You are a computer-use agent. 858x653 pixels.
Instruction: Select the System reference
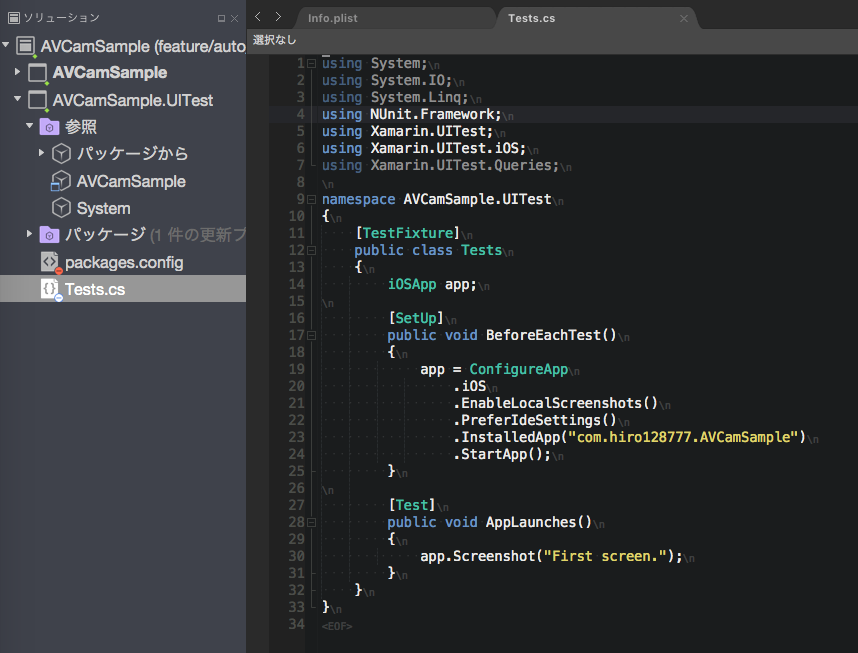(123, 208)
